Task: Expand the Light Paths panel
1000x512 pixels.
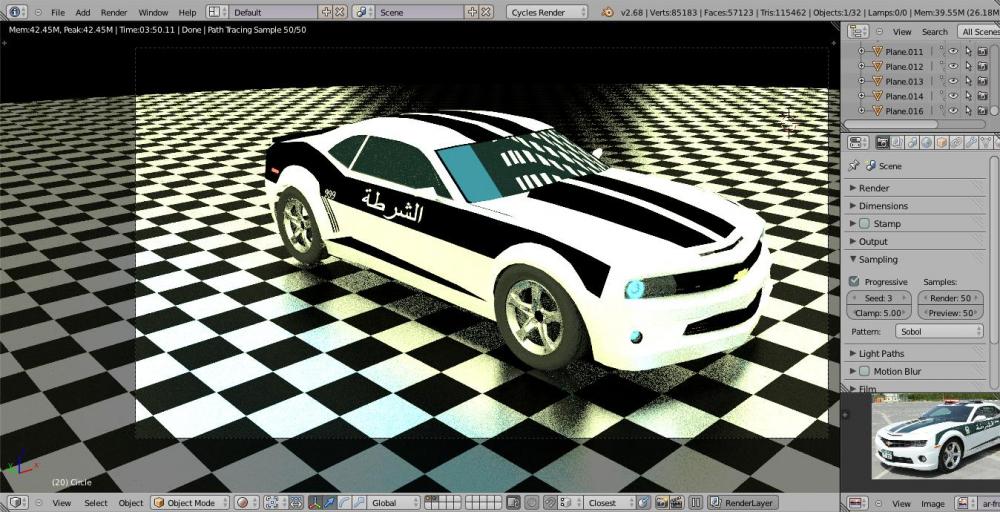Action: [916, 353]
